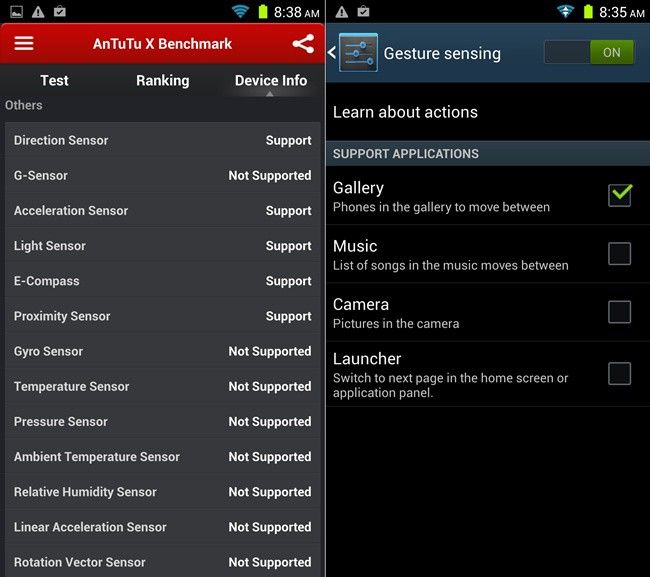Tap 'Pictures in the camera' description

click(x=396, y=324)
